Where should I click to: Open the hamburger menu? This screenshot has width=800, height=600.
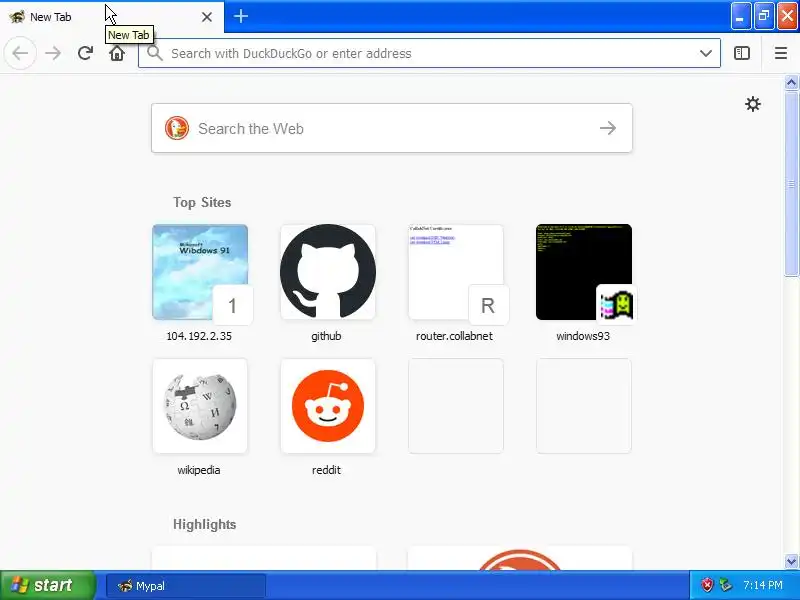pos(781,53)
